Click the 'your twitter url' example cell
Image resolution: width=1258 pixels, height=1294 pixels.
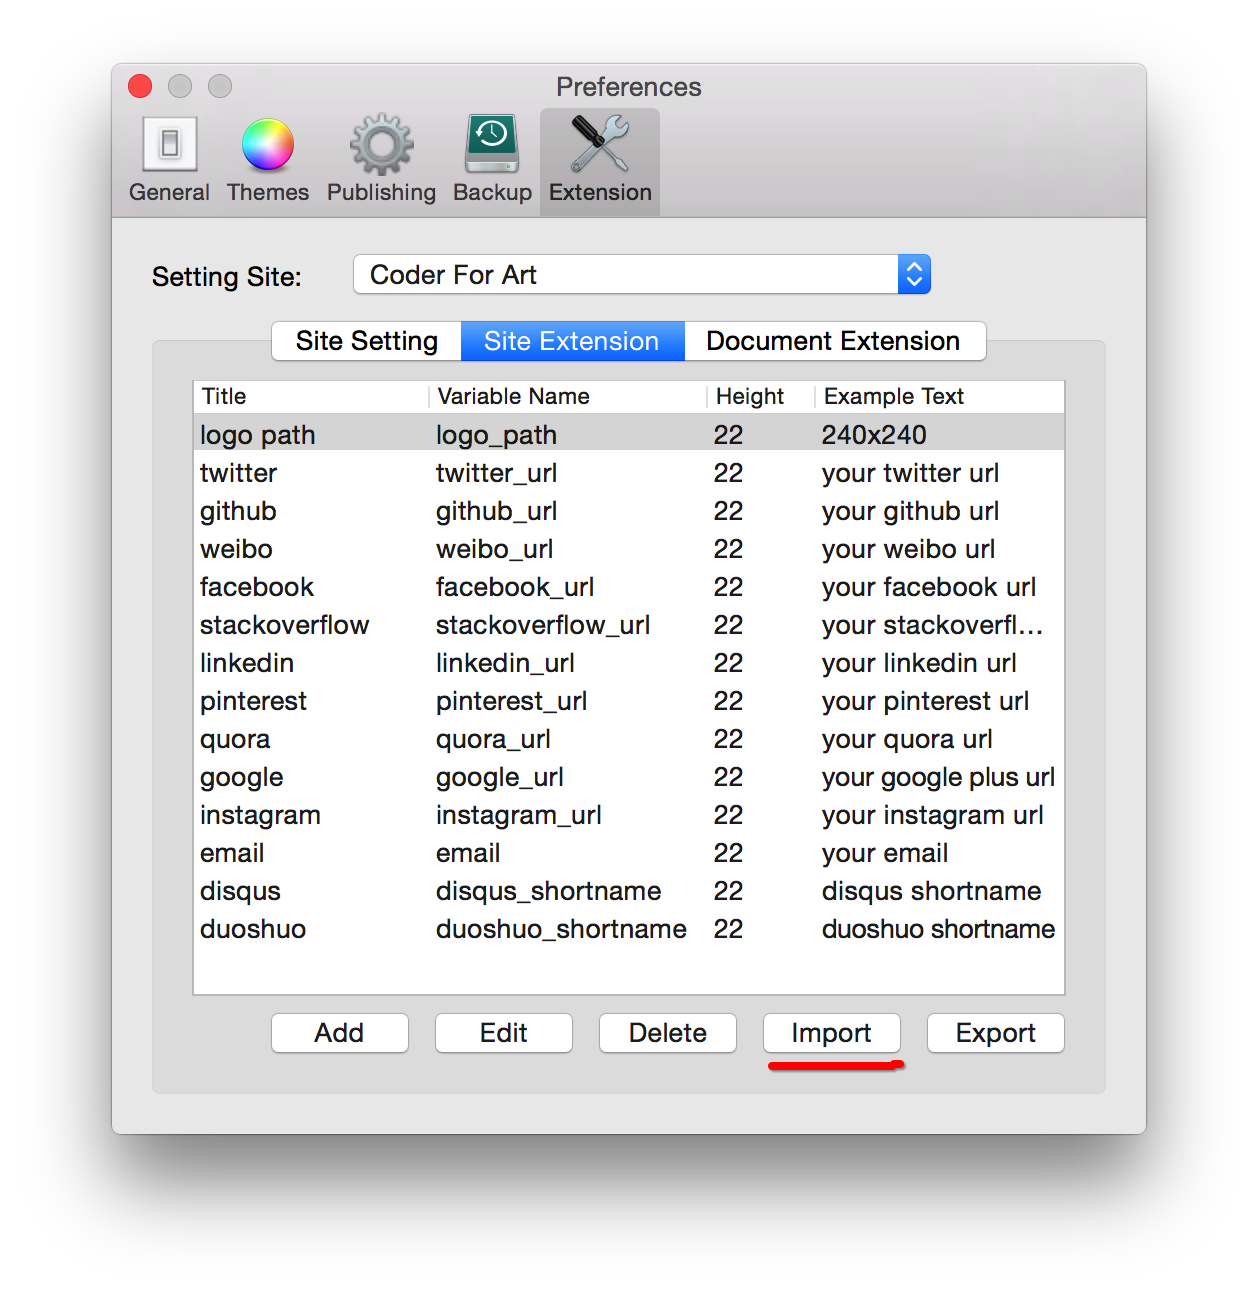910,473
